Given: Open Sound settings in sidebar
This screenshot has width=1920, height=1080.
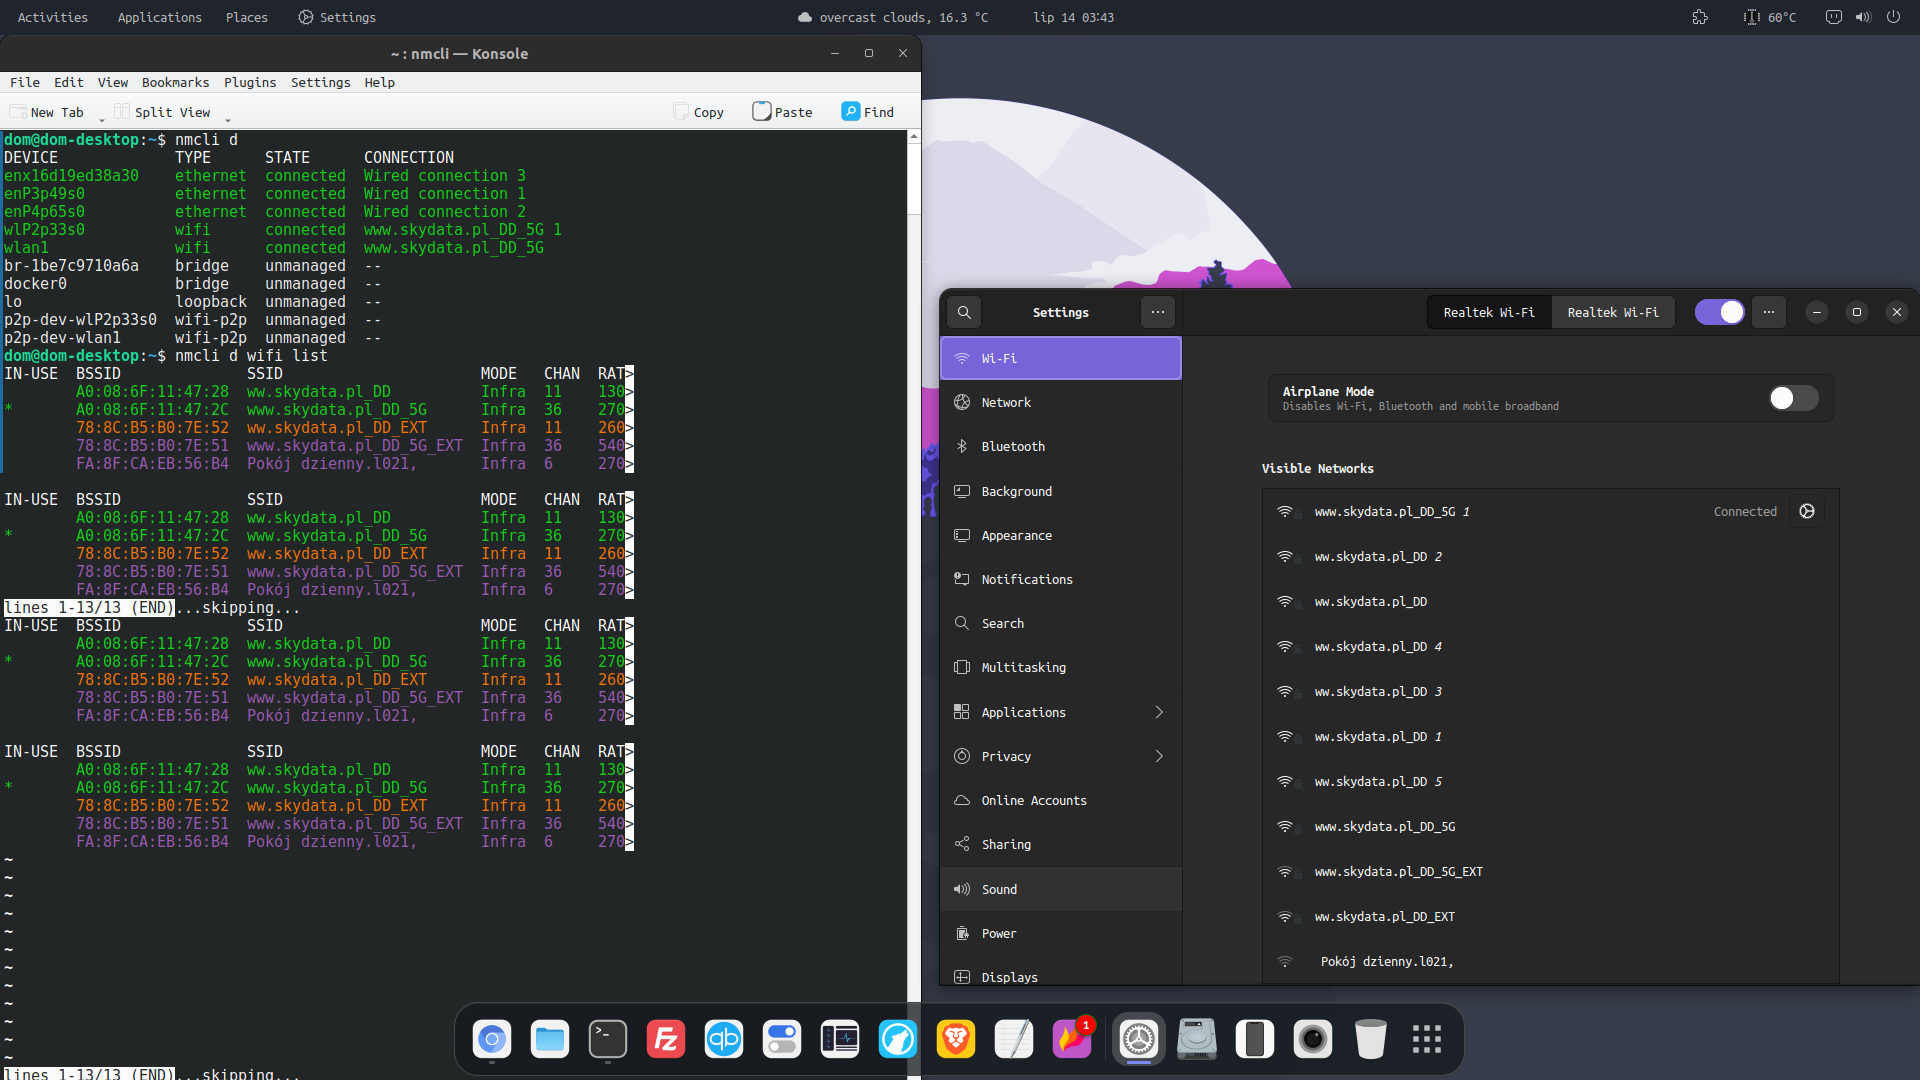Looking at the screenshot, I should [998, 888].
